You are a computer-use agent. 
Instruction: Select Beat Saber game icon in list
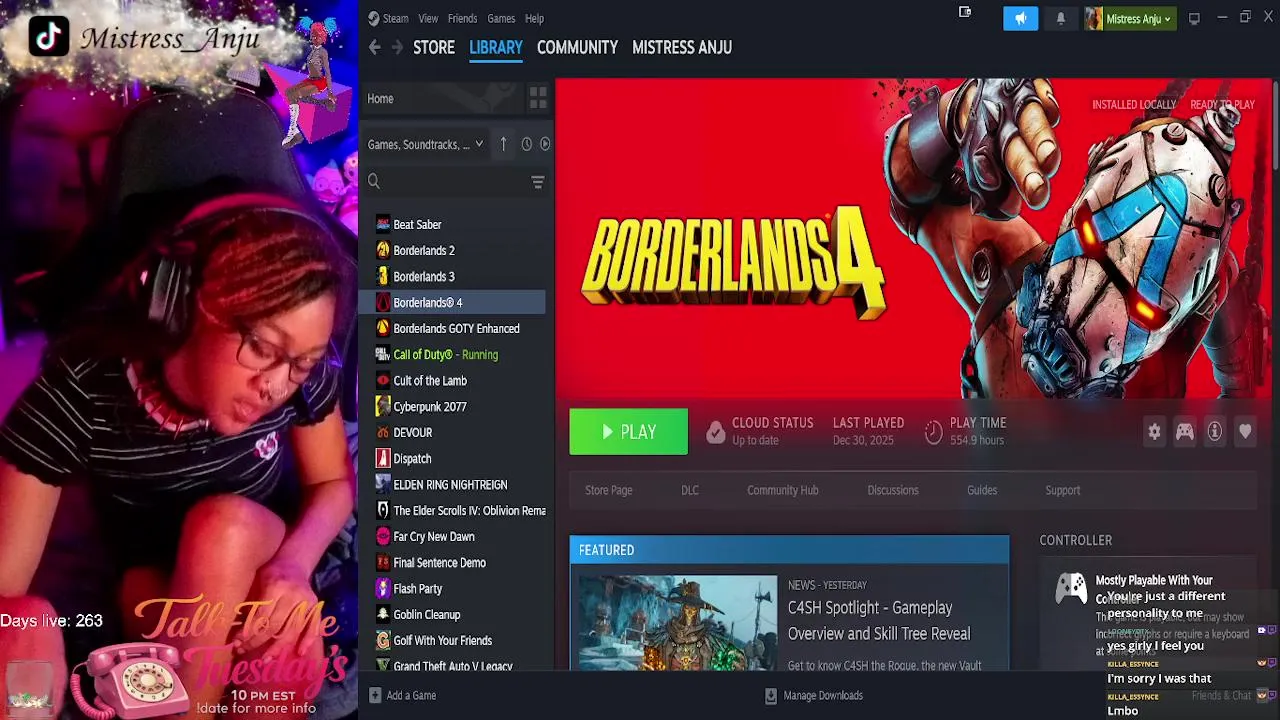click(x=382, y=224)
